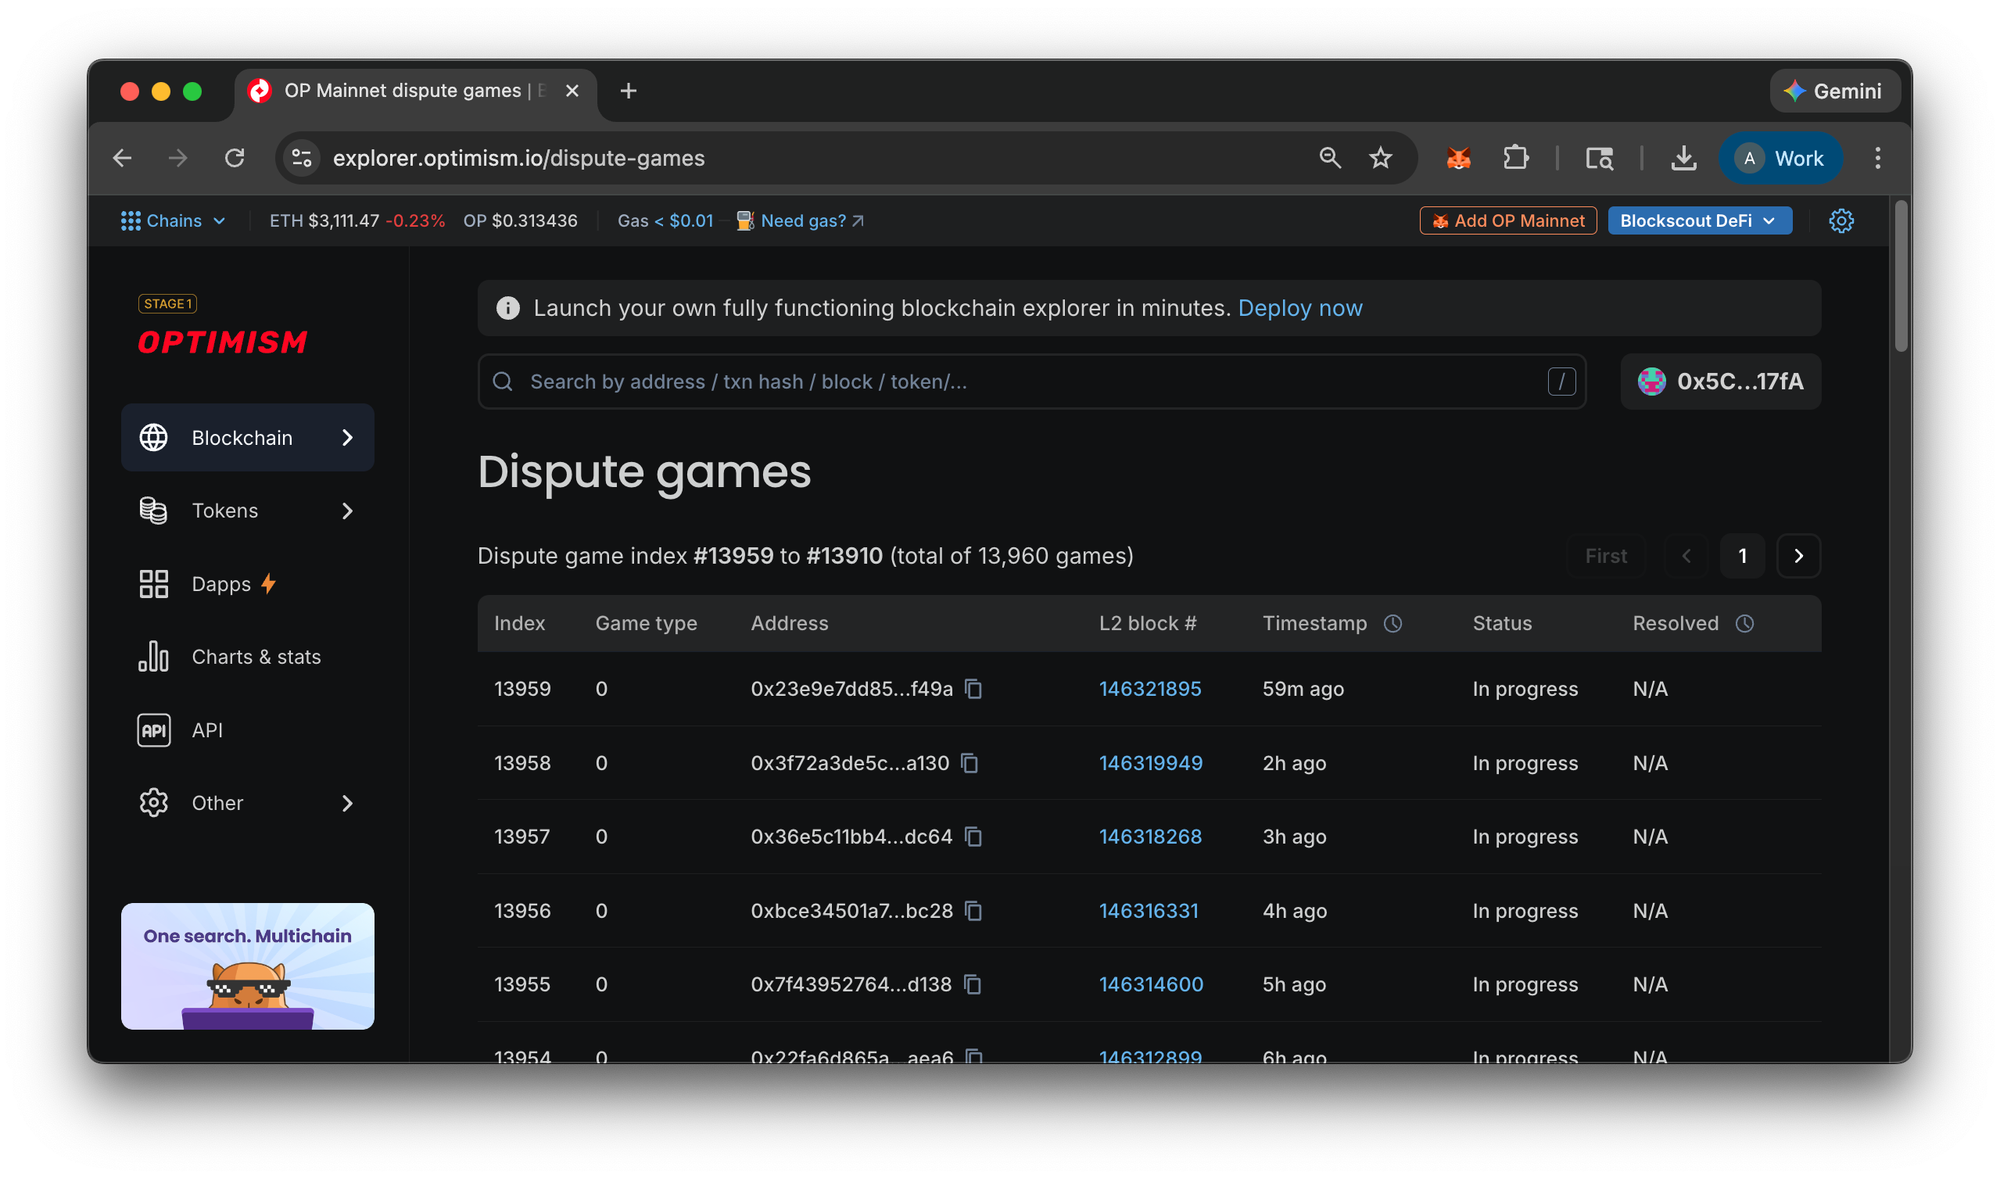Click the Add OP Mainnet button
Viewport: 2000px width, 1179px height.
click(1507, 220)
